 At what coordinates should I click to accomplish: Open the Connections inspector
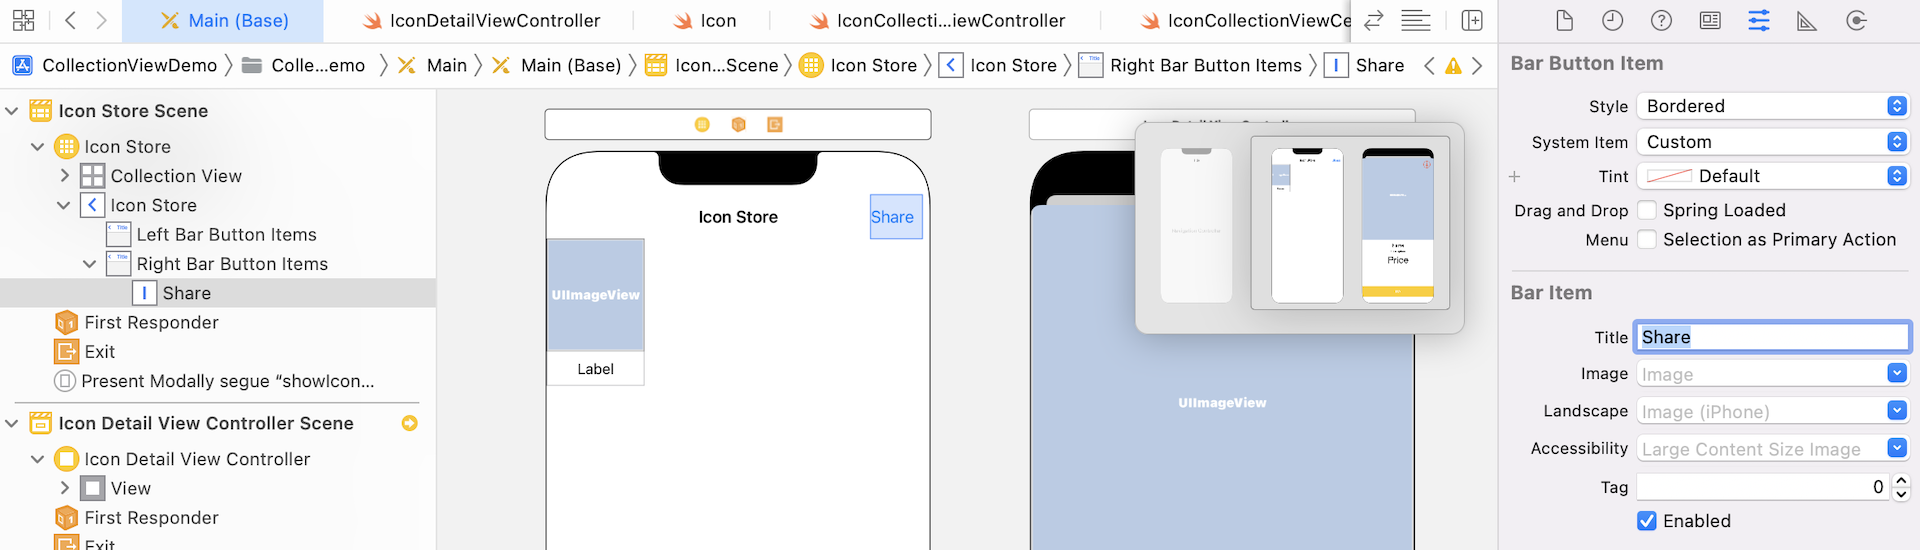click(1856, 21)
